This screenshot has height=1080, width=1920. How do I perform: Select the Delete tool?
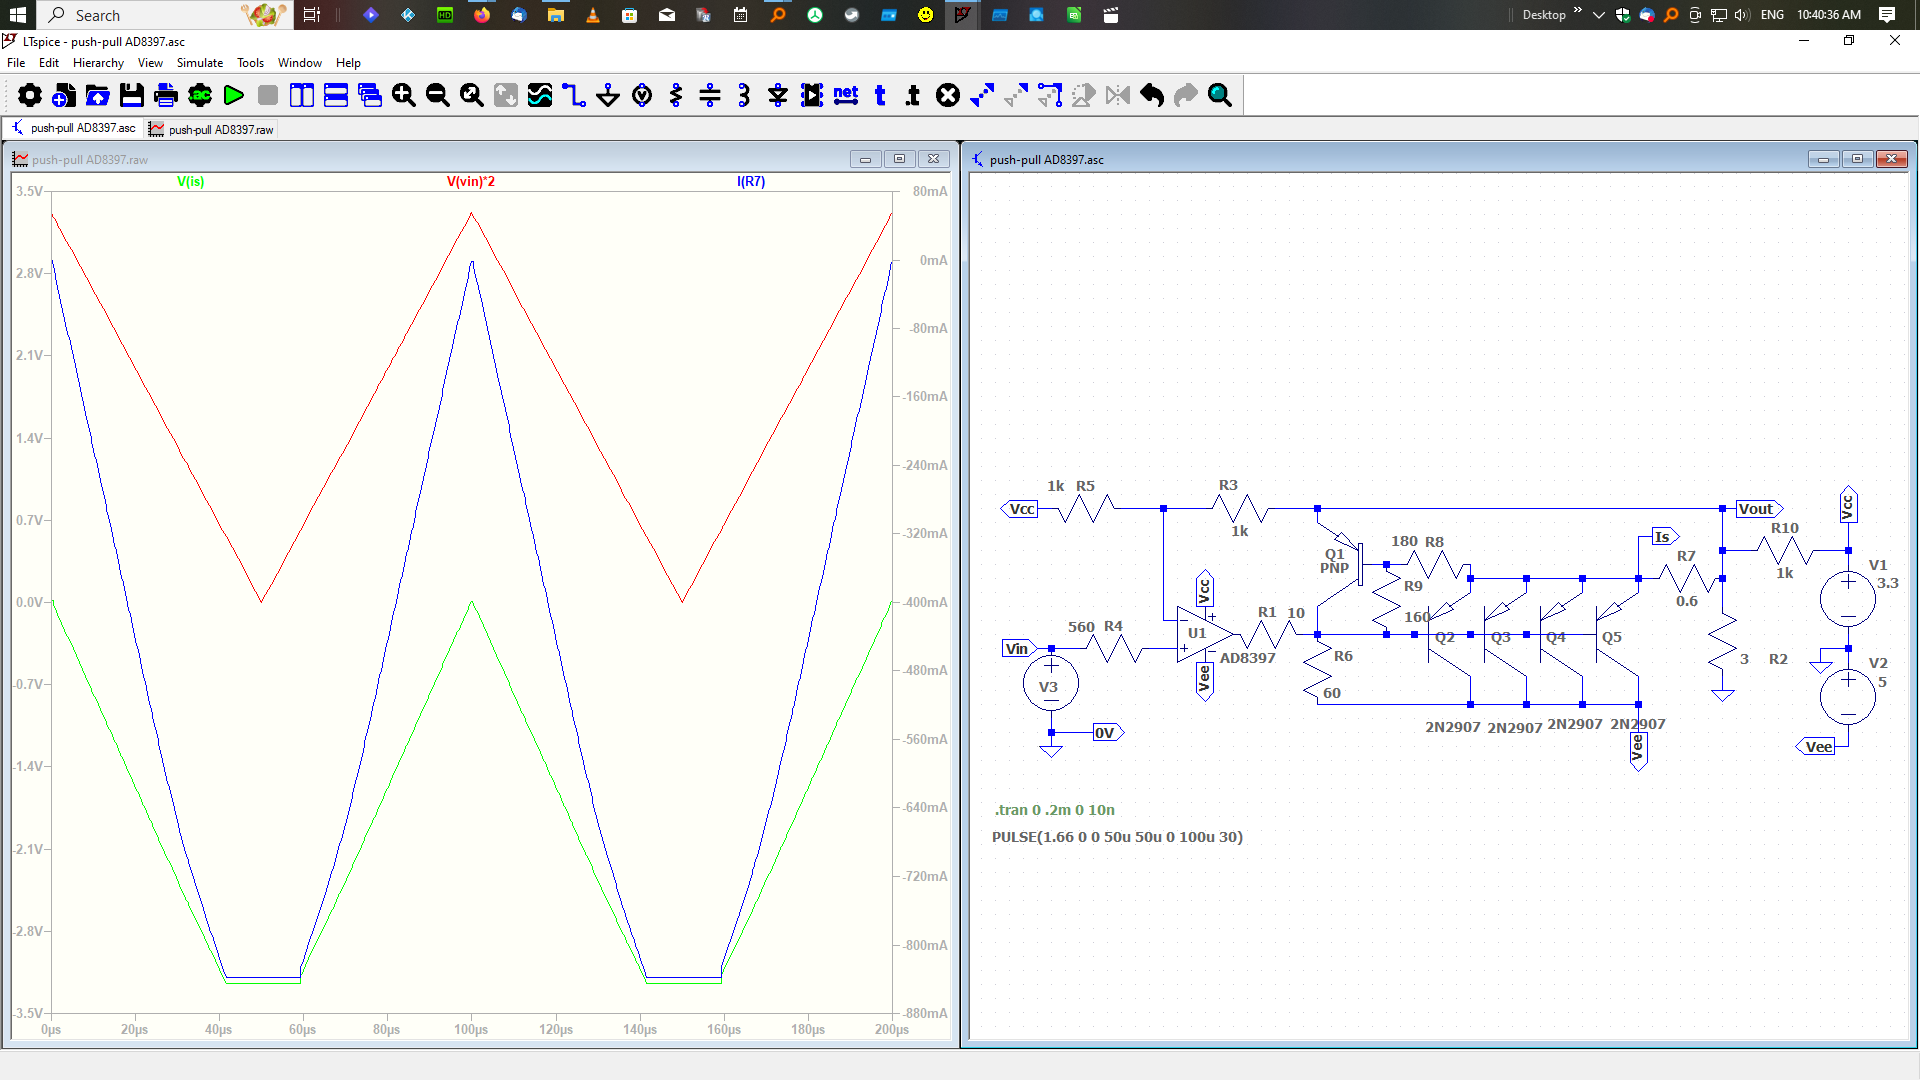point(948,95)
